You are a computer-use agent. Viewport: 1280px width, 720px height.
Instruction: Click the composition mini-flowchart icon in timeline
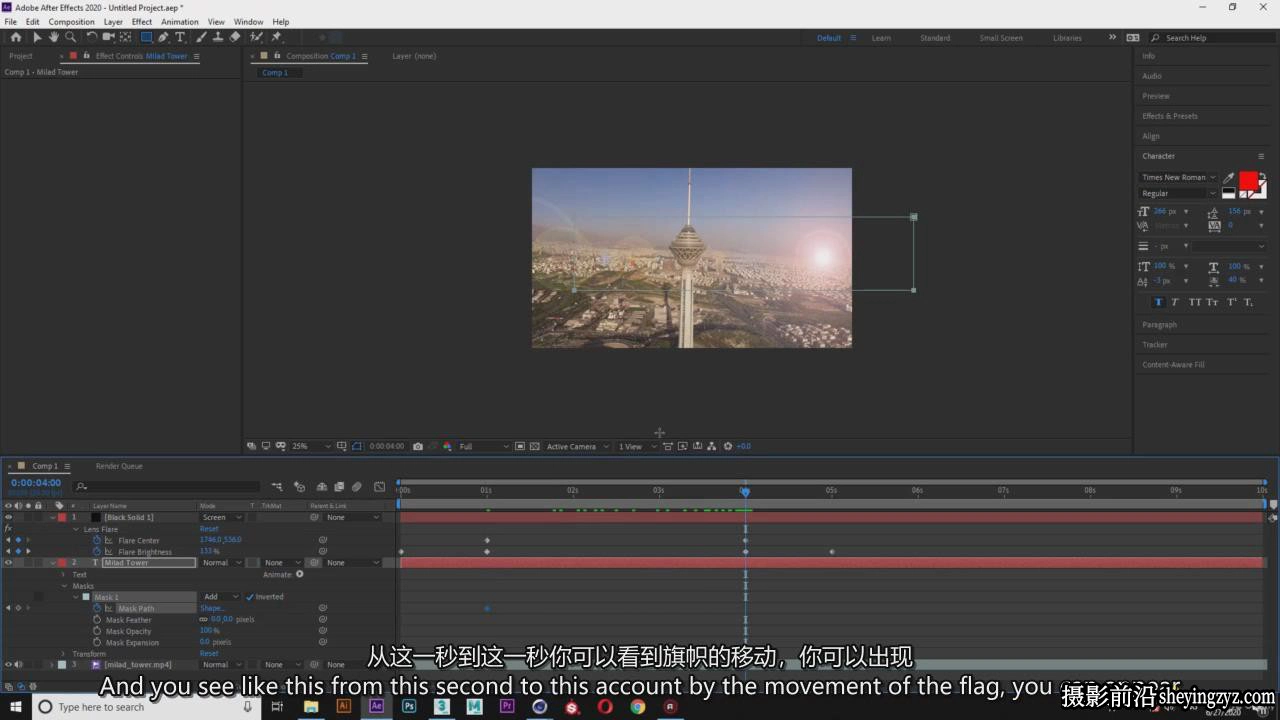coord(277,487)
